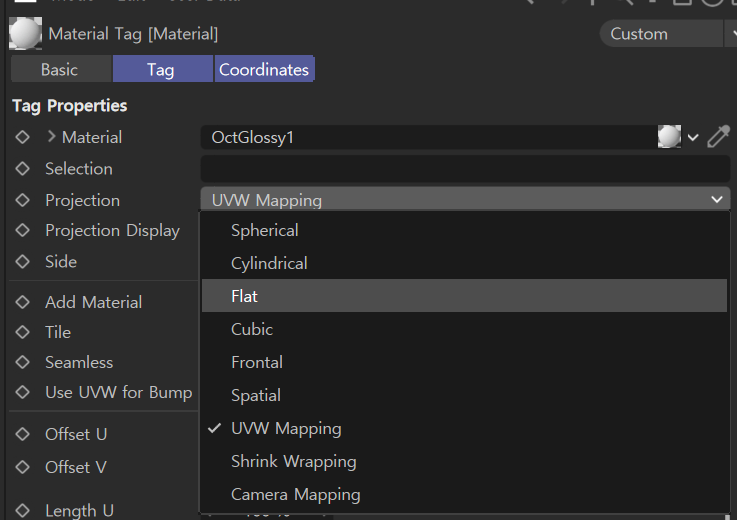Click the Material Tag sphere icon in header
This screenshot has height=520, width=737.
25,34
